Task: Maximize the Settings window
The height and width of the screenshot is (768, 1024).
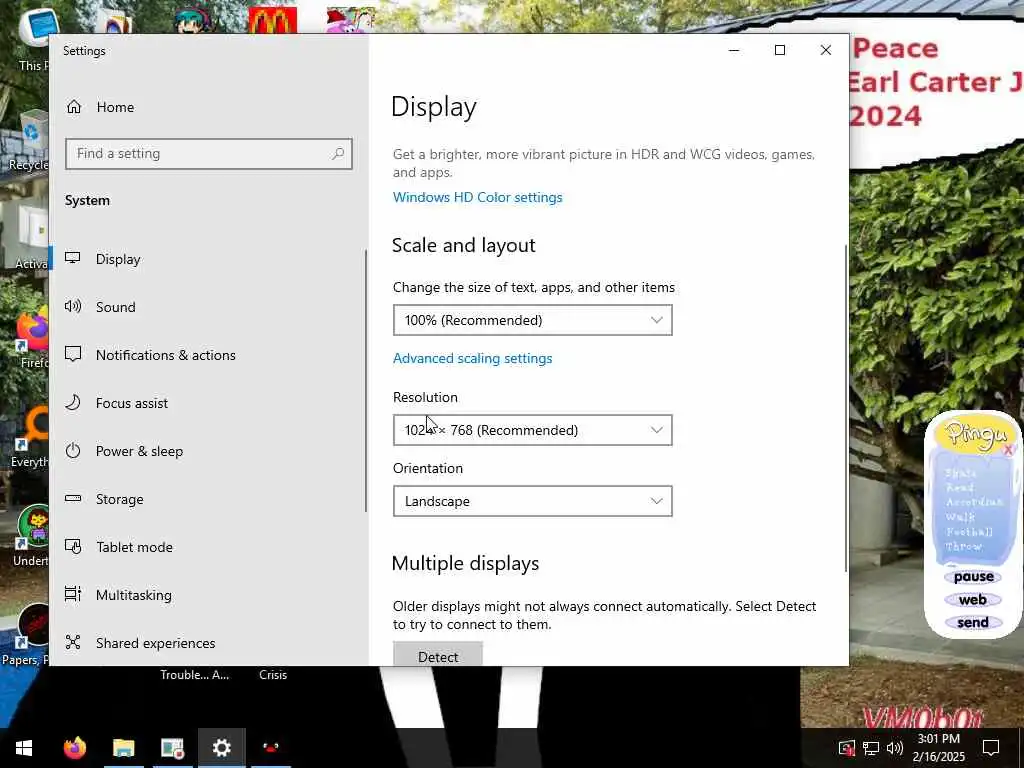Action: (780, 50)
